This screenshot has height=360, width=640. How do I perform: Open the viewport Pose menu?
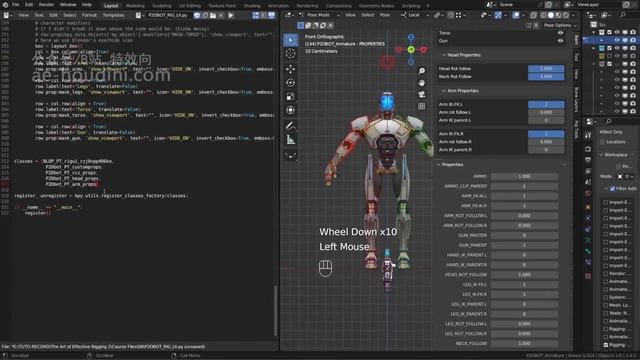click(385, 15)
